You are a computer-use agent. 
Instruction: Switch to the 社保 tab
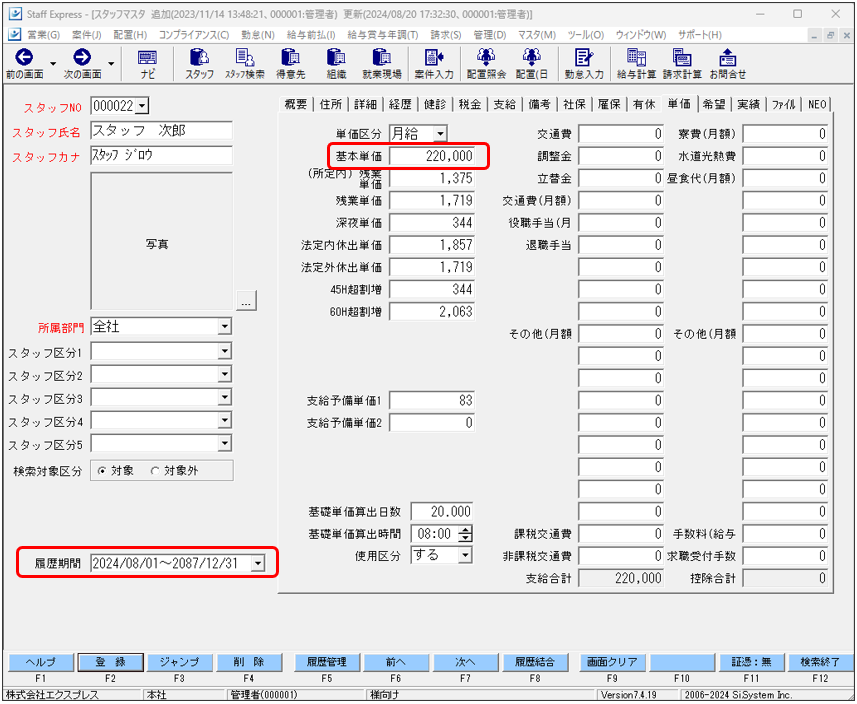pyautogui.click(x=574, y=104)
